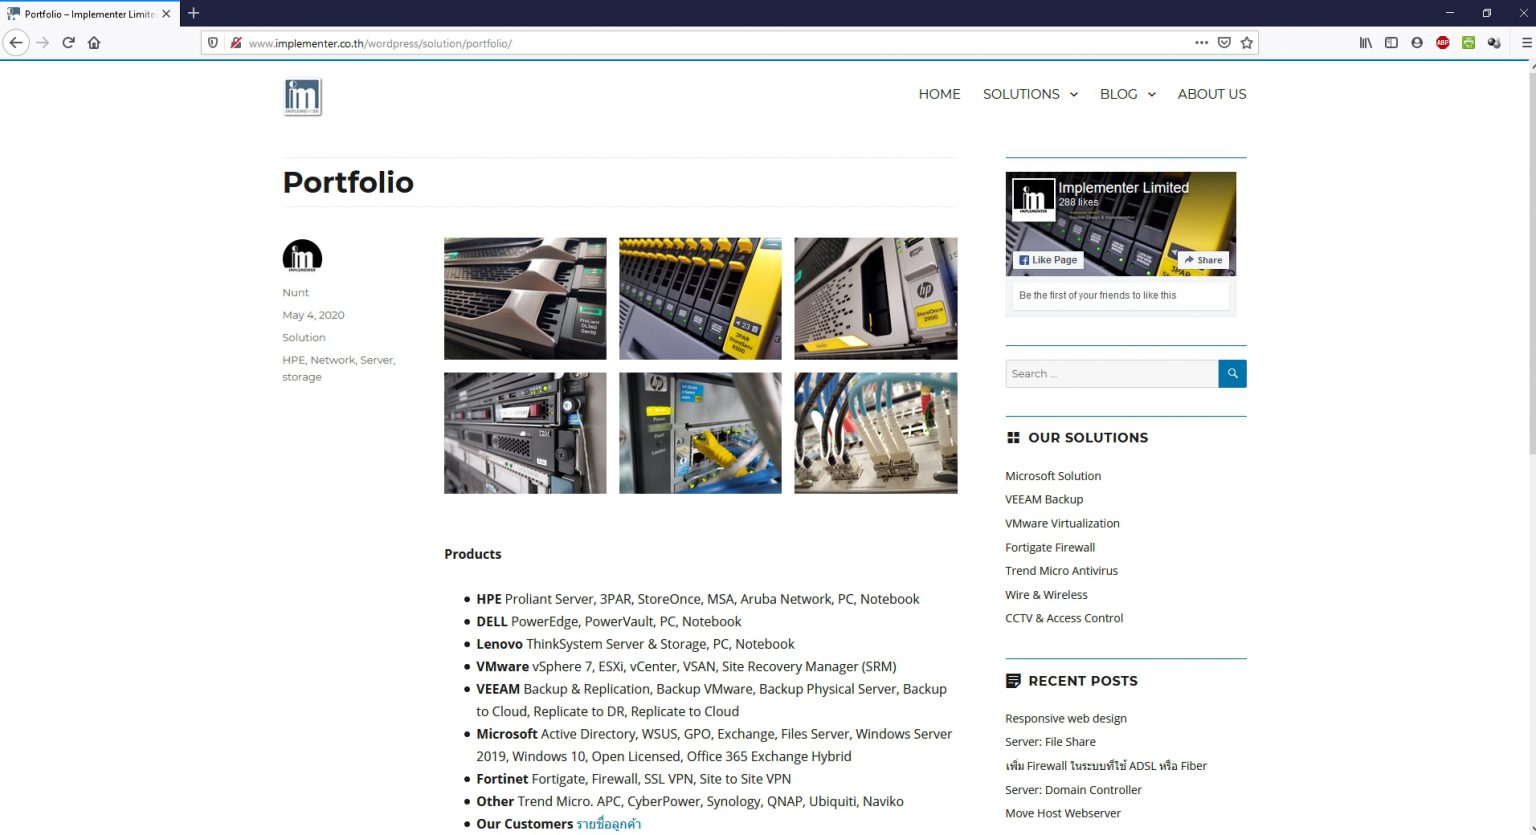The image size is (1536, 835).
Task: Toggle the browser sidebar
Action: click(1391, 43)
